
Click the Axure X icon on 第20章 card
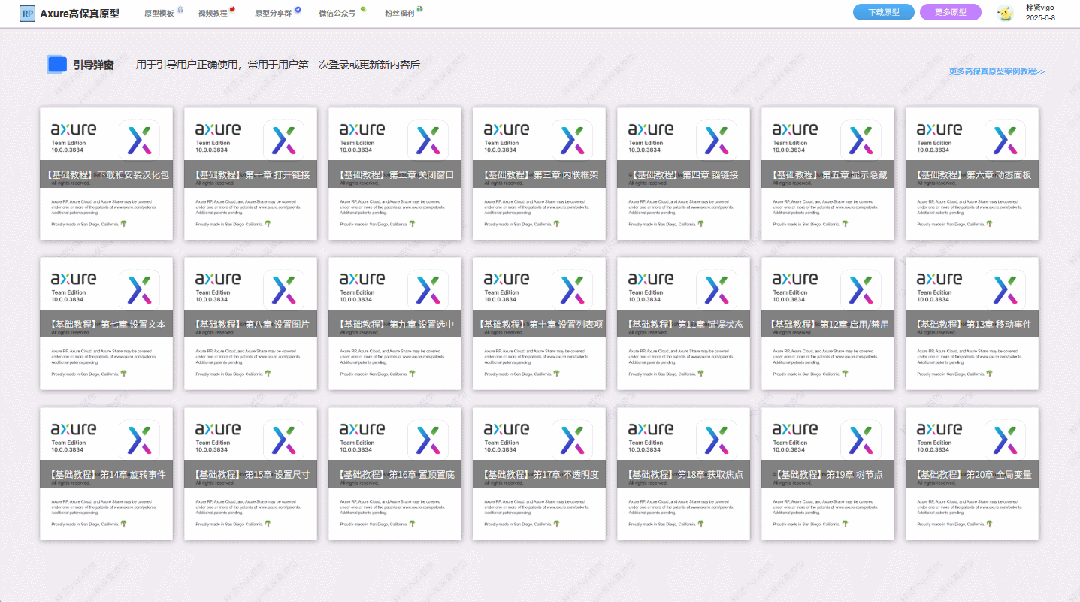coord(1006,439)
